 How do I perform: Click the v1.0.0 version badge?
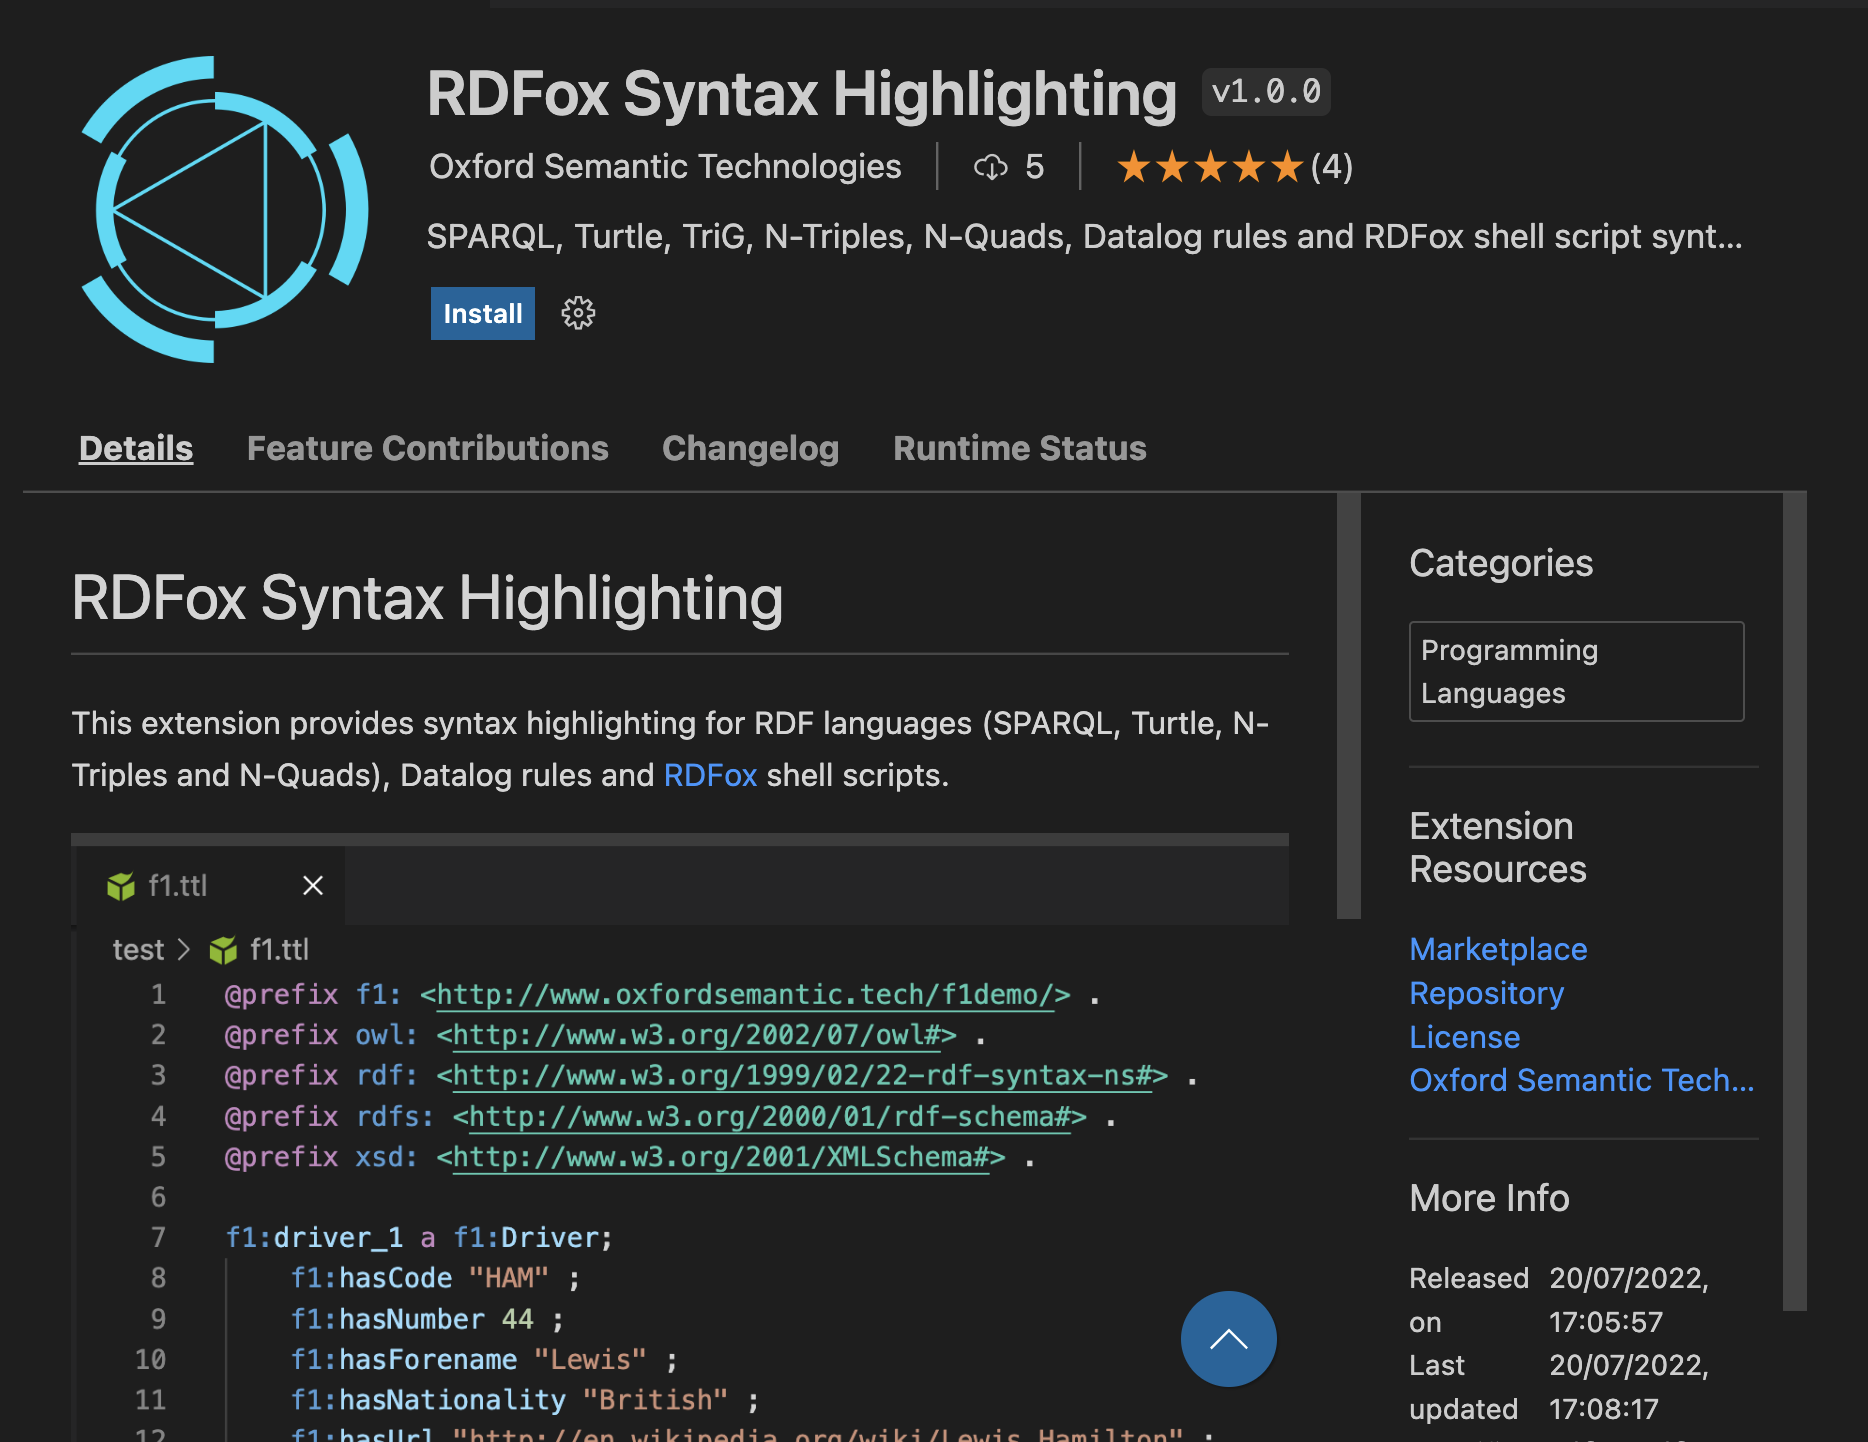pyautogui.click(x=1265, y=91)
